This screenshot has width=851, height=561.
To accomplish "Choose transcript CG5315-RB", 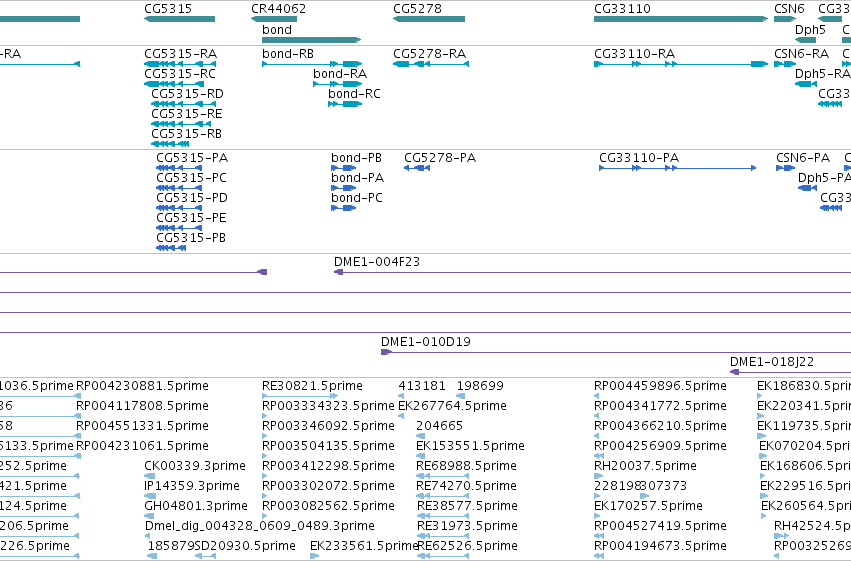I will [170, 144].
